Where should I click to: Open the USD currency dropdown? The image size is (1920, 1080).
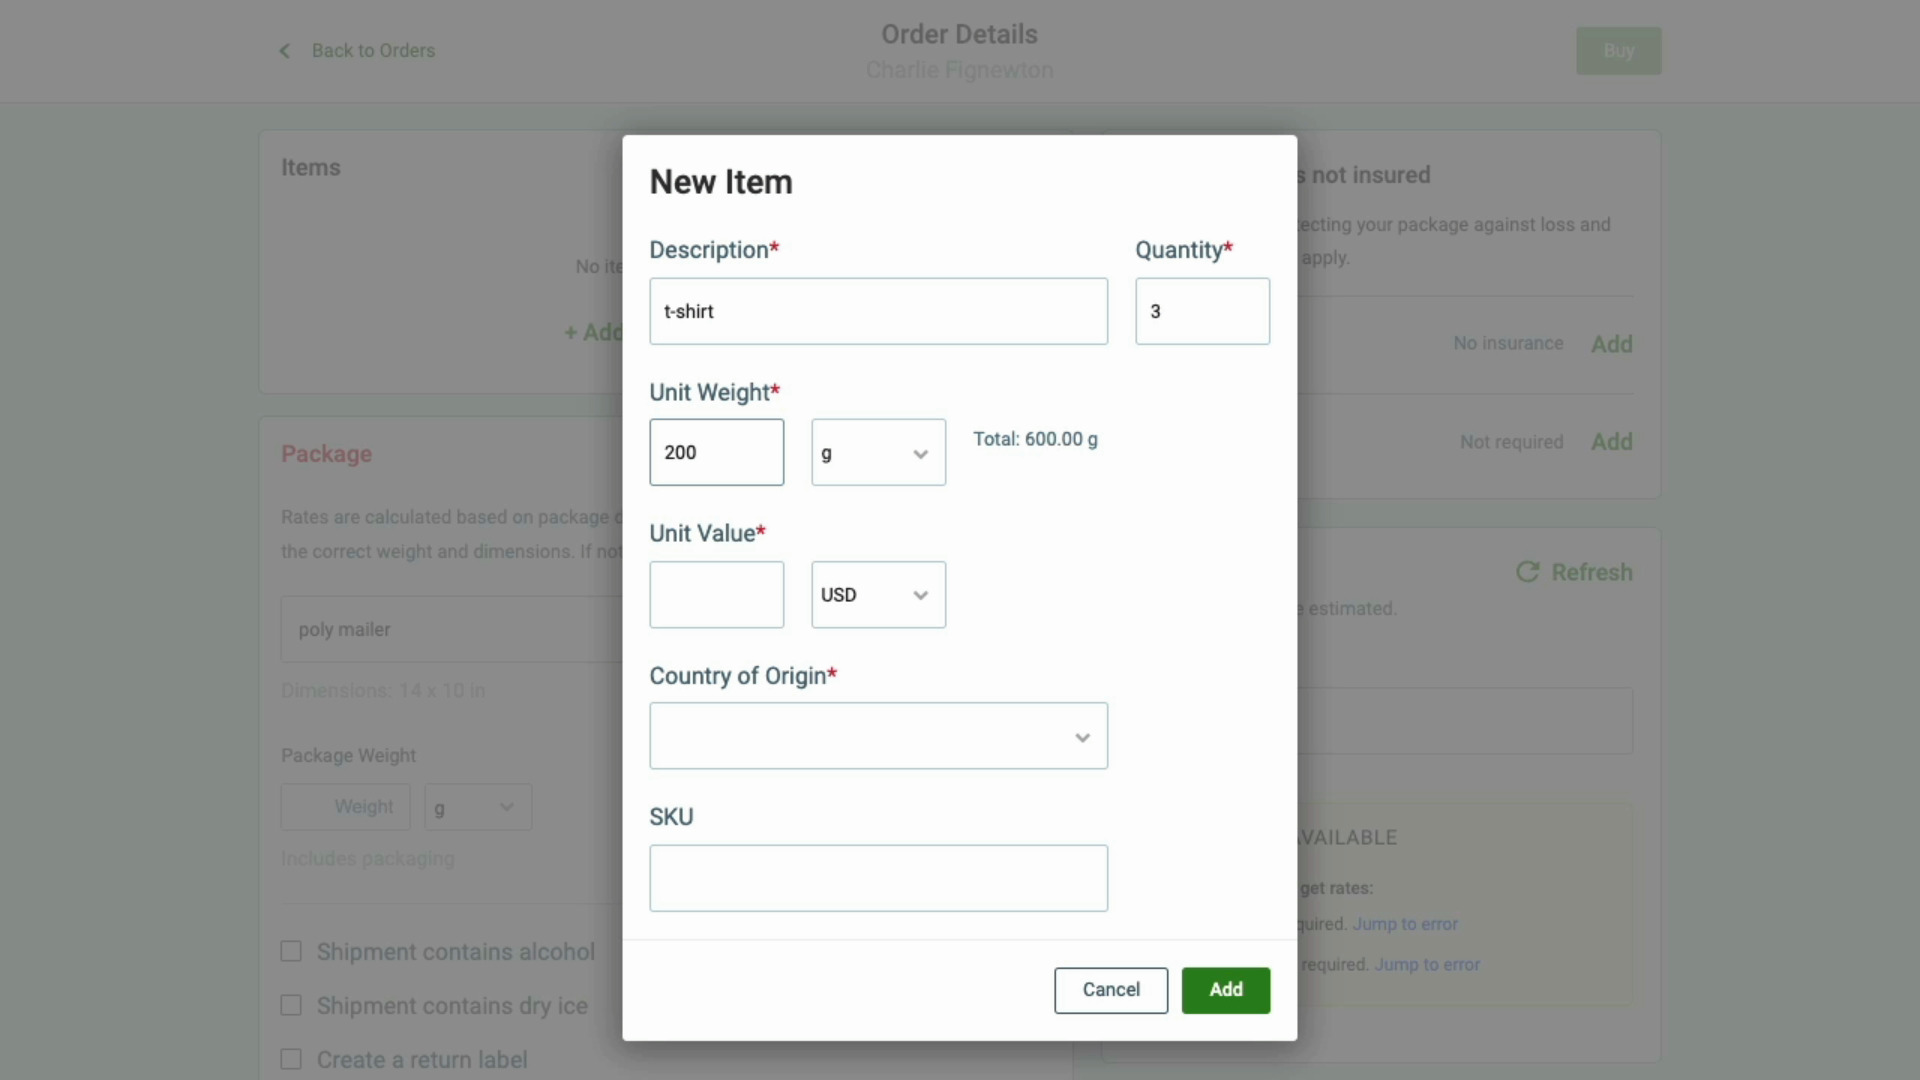point(878,595)
